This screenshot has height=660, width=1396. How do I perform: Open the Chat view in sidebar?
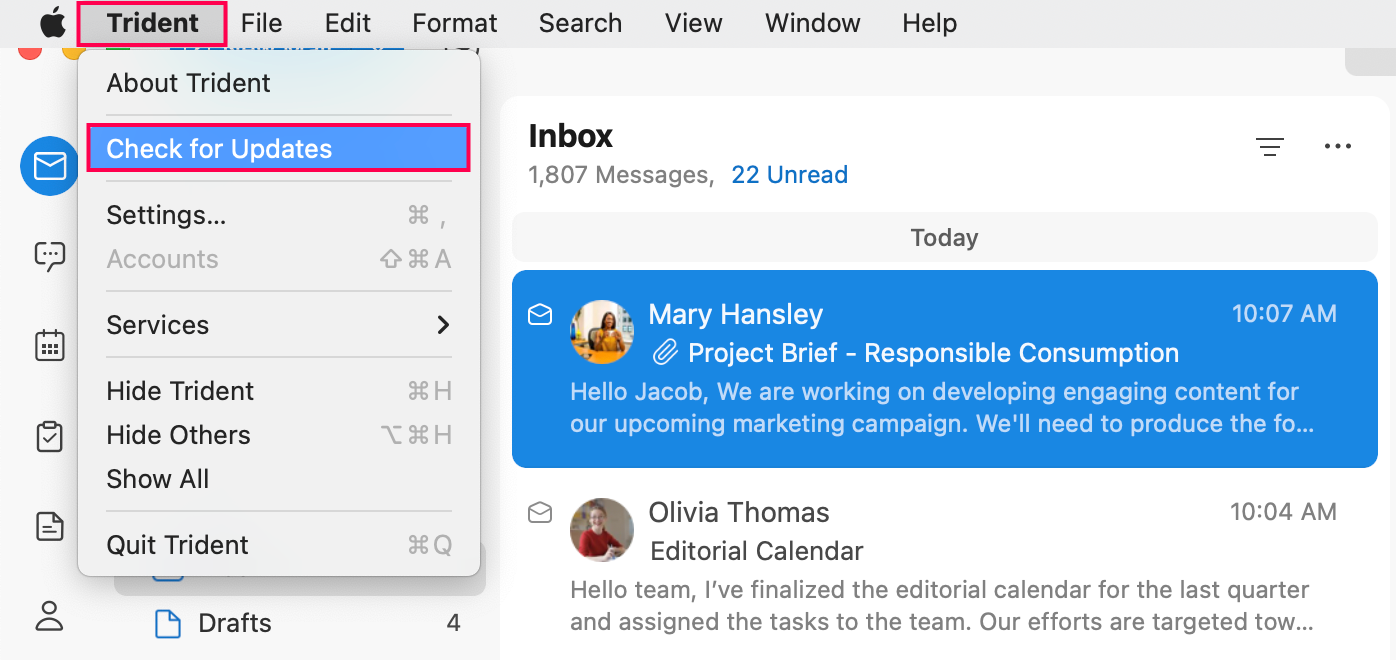click(x=49, y=256)
